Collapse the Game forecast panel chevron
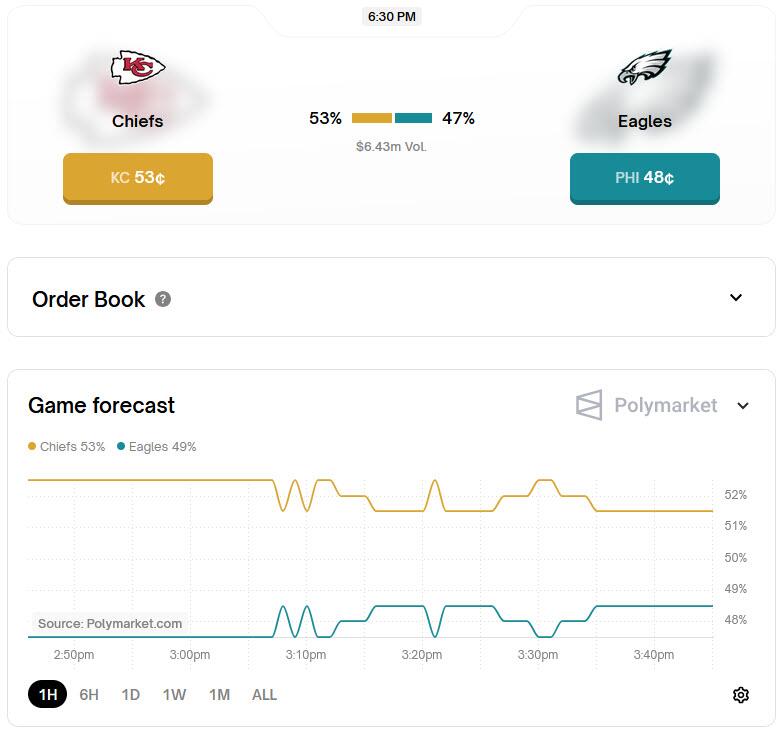 [743, 405]
